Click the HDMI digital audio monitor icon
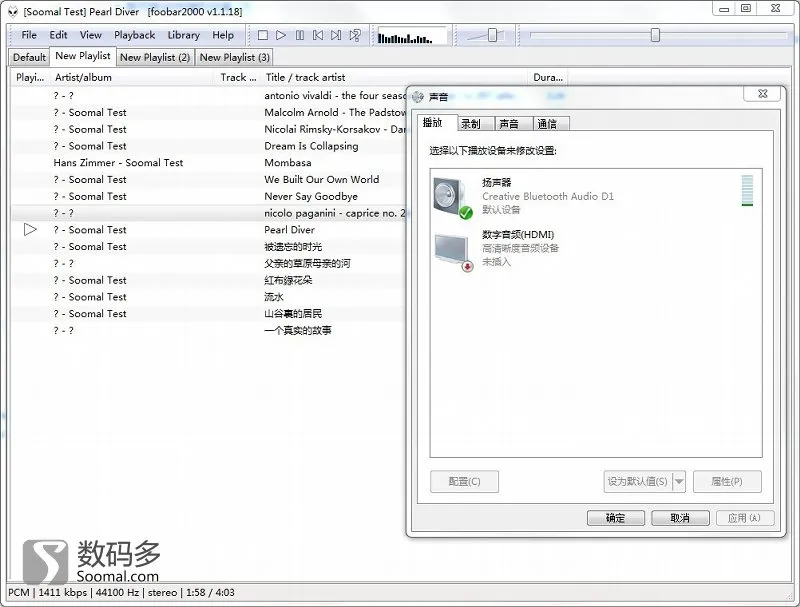 pos(454,252)
